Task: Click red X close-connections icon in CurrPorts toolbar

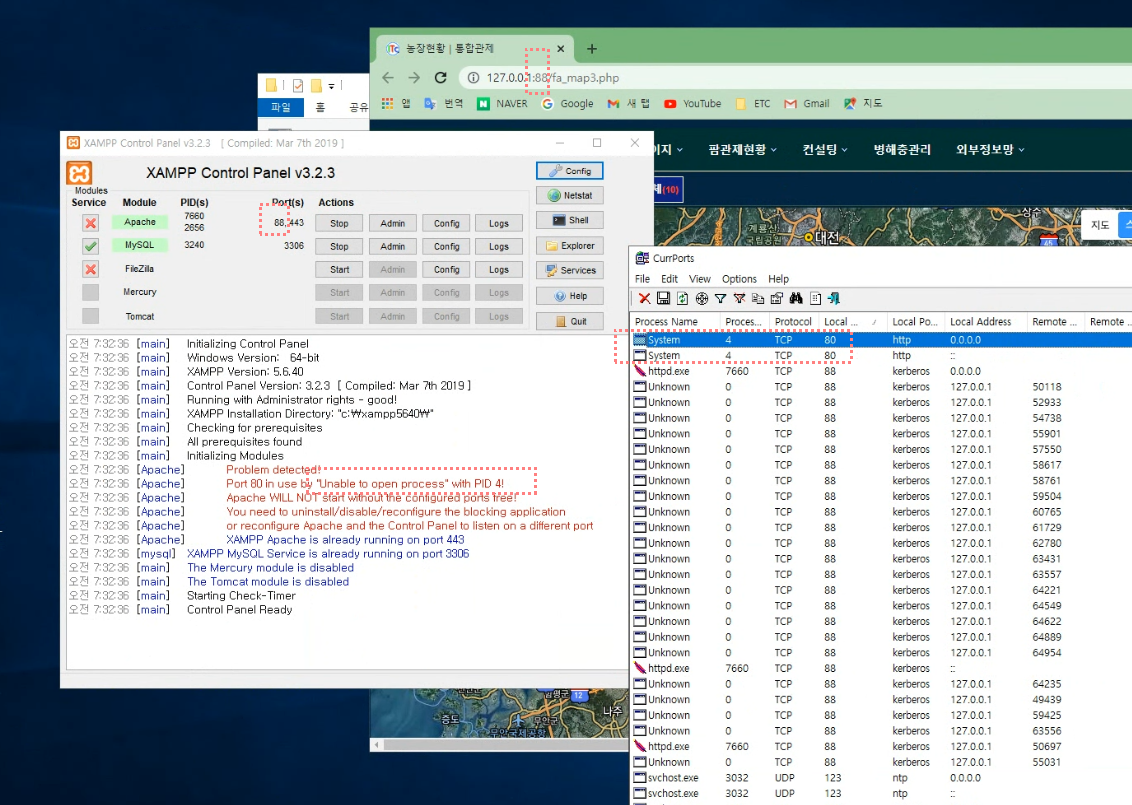Action: pyautogui.click(x=645, y=298)
